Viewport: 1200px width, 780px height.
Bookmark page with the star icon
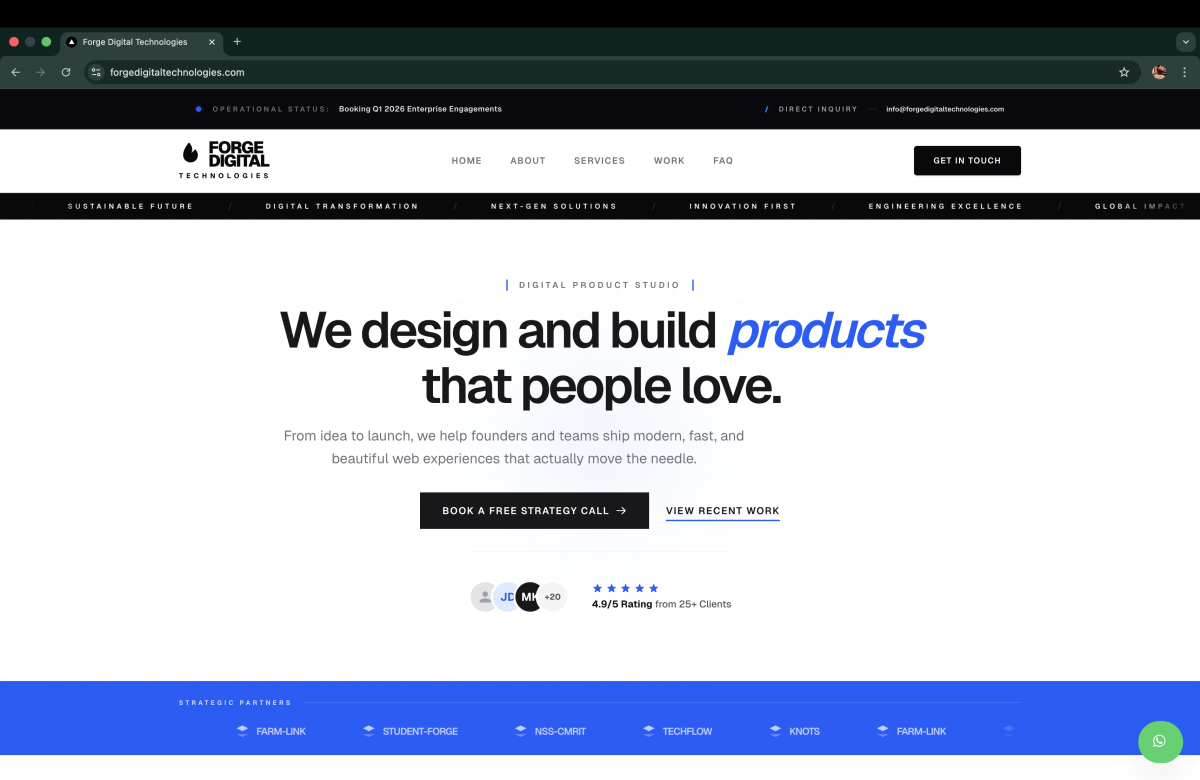pos(1124,72)
